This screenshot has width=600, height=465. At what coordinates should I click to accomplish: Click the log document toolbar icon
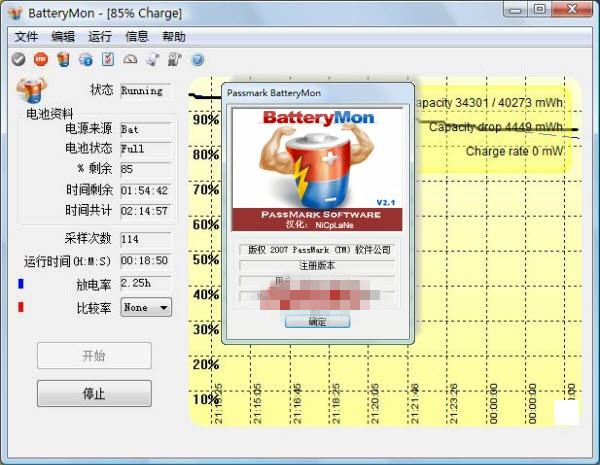tap(152, 59)
